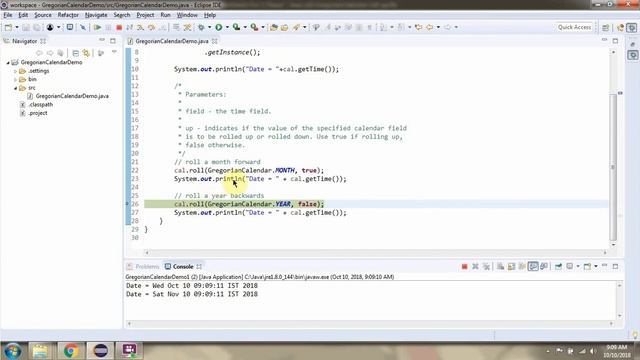Viewport: 640px width, 360px height.
Task: Open the Refactor menu
Action: tap(68, 15)
